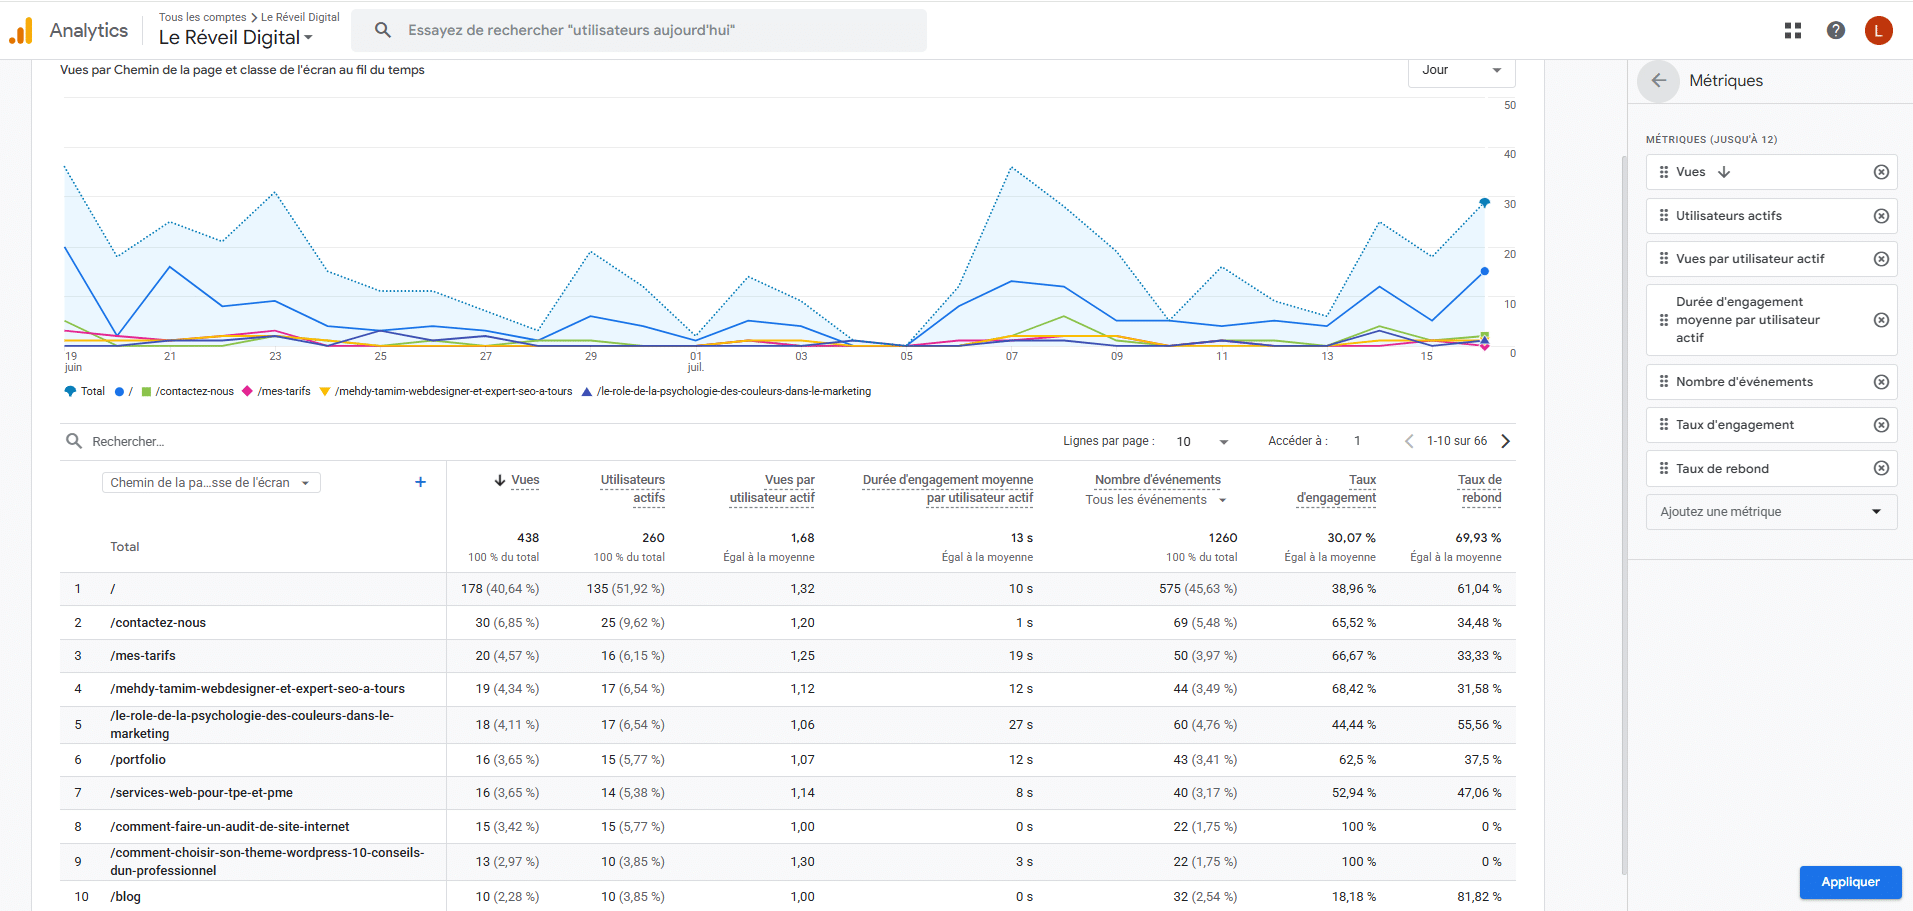Click the Analytics logo icon
Screen dimensions: 1913x911
point(21,31)
